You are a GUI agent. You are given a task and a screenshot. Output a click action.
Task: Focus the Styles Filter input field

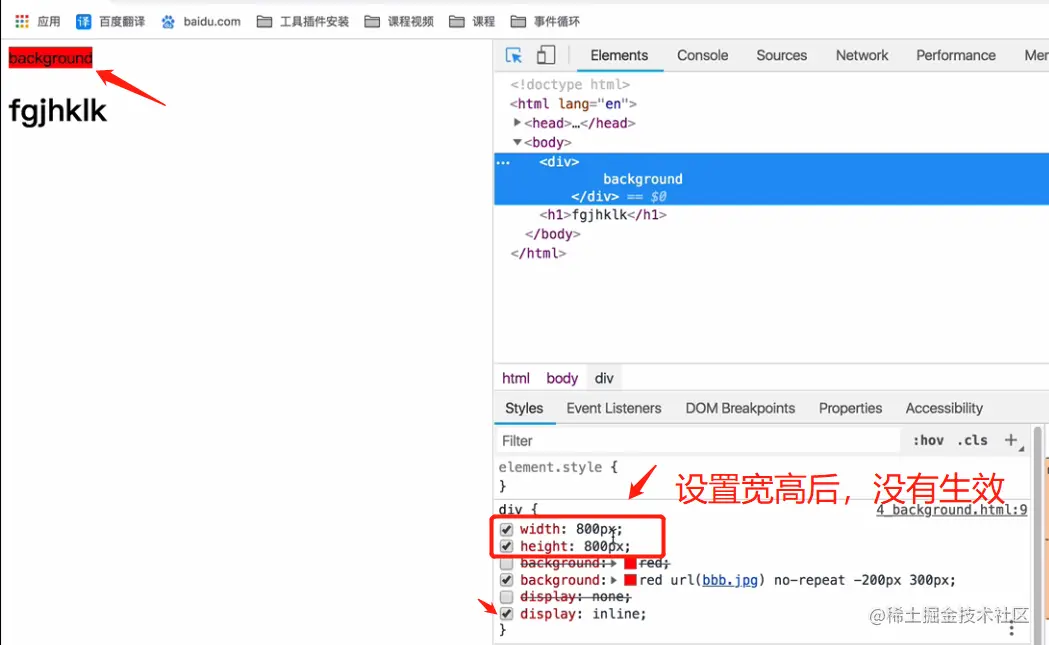click(x=698, y=440)
